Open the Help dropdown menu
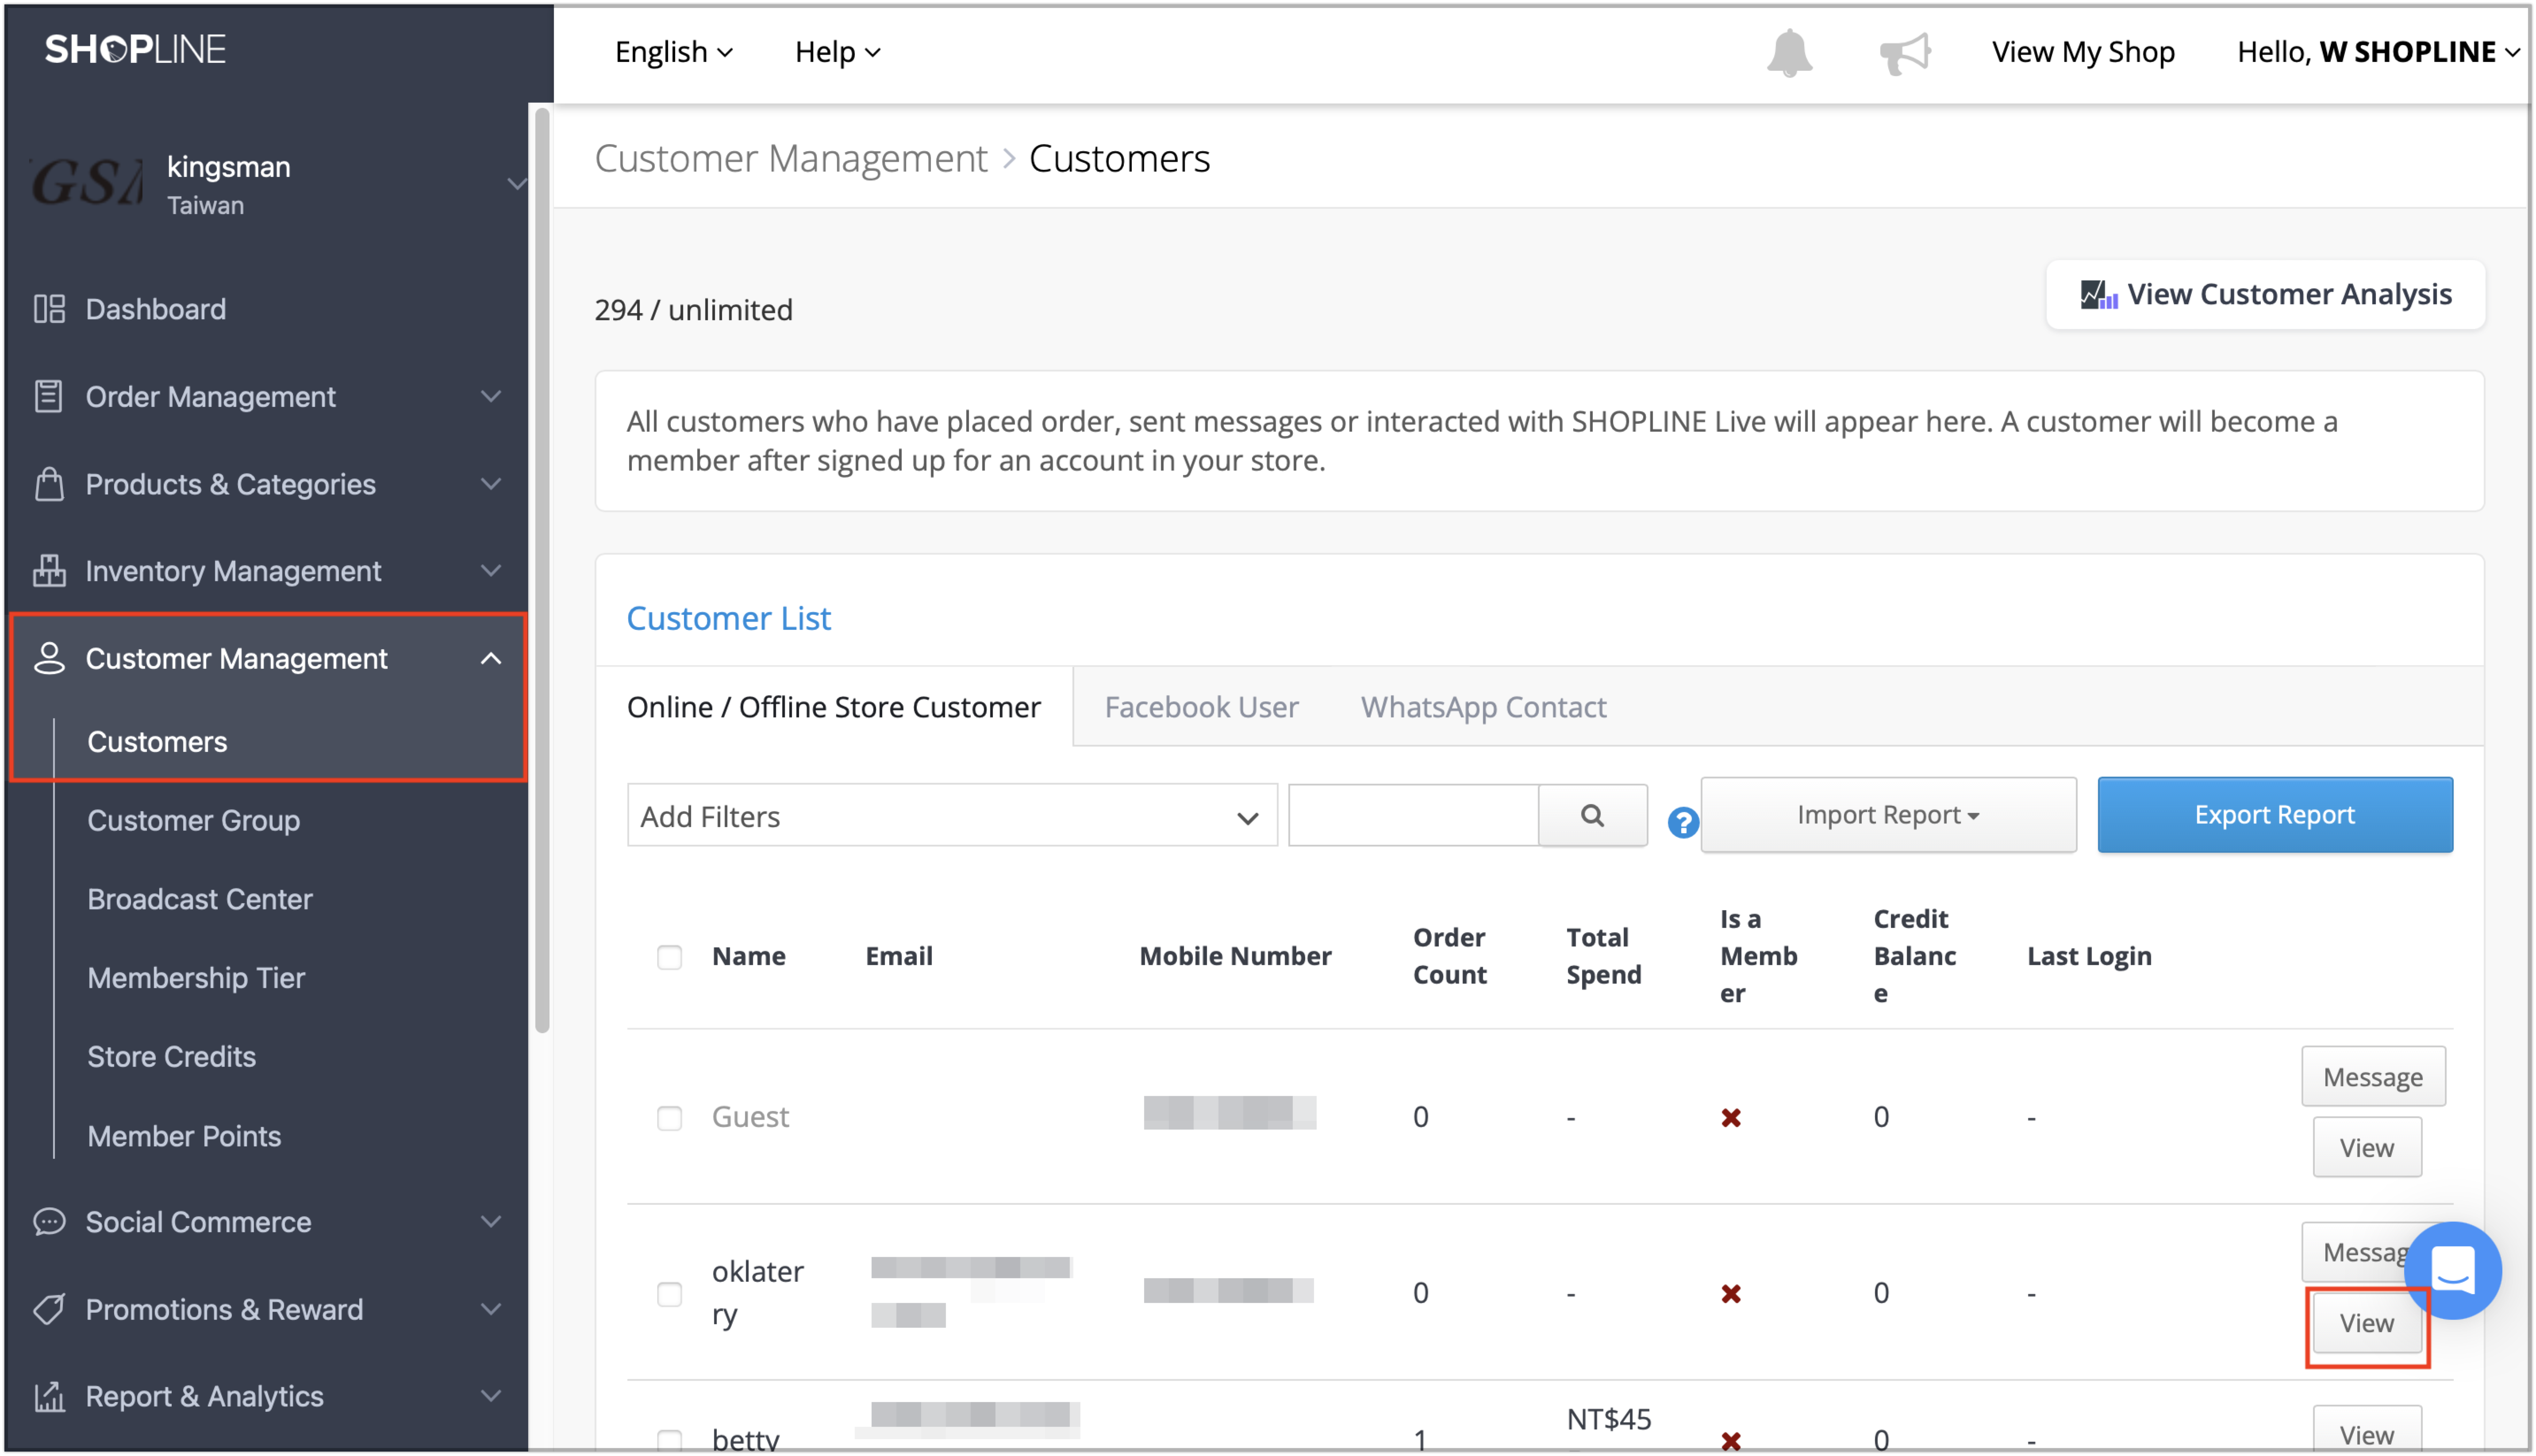The image size is (2536, 1456). (837, 52)
